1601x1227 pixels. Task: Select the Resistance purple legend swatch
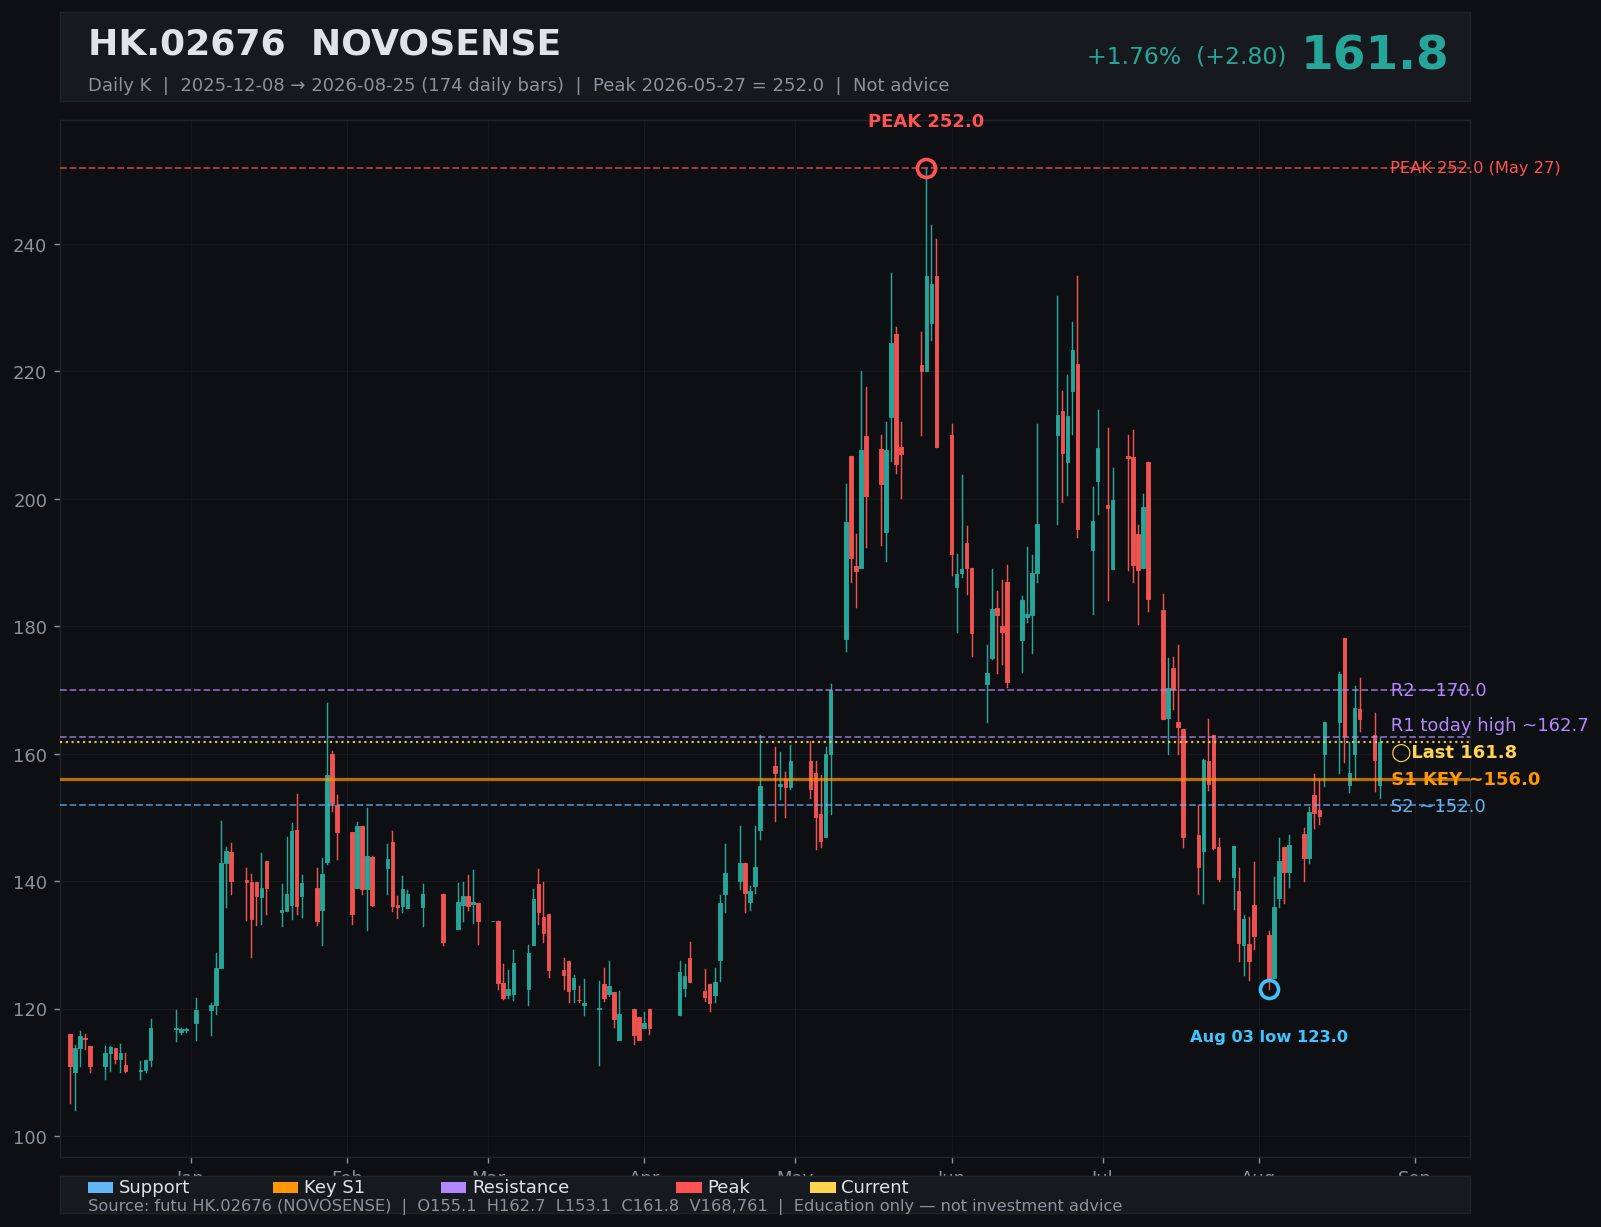tap(454, 1187)
